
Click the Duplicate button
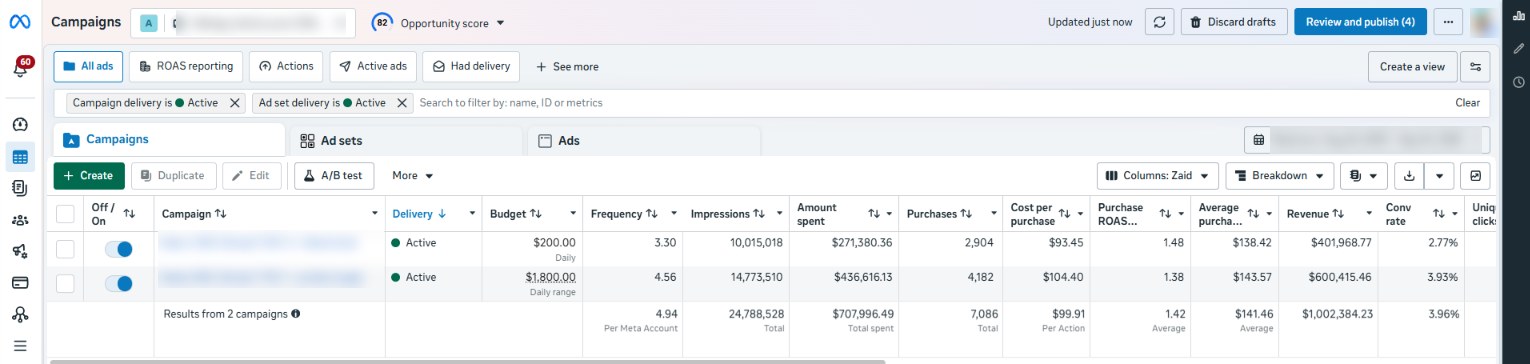[174, 176]
